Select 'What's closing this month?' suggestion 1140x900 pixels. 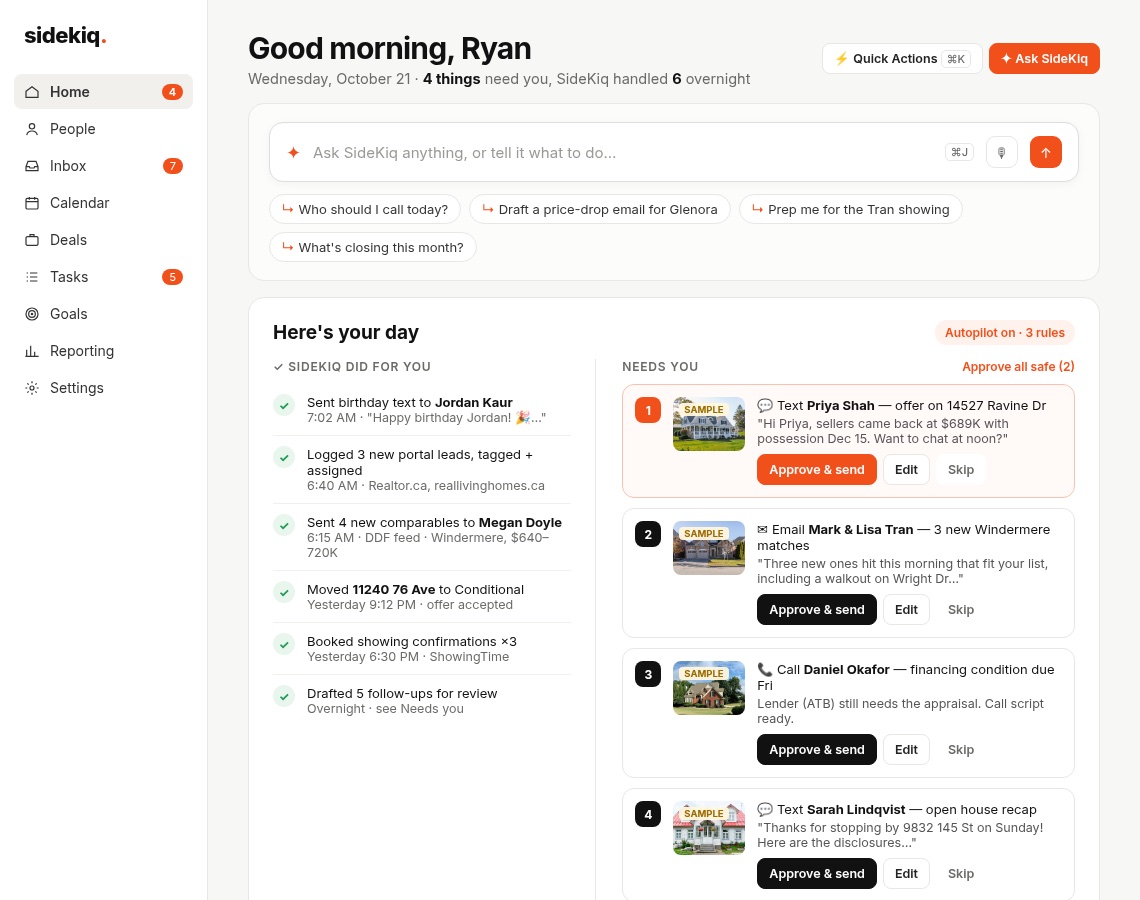(373, 247)
